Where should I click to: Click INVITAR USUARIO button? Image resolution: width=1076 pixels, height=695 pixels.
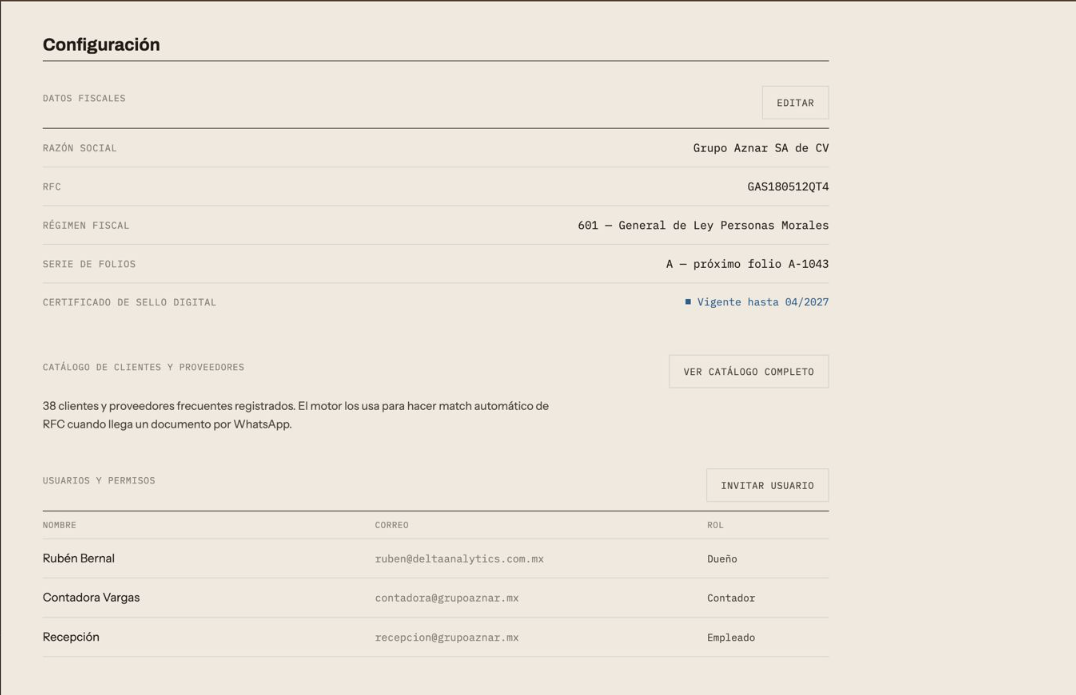point(767,485)
